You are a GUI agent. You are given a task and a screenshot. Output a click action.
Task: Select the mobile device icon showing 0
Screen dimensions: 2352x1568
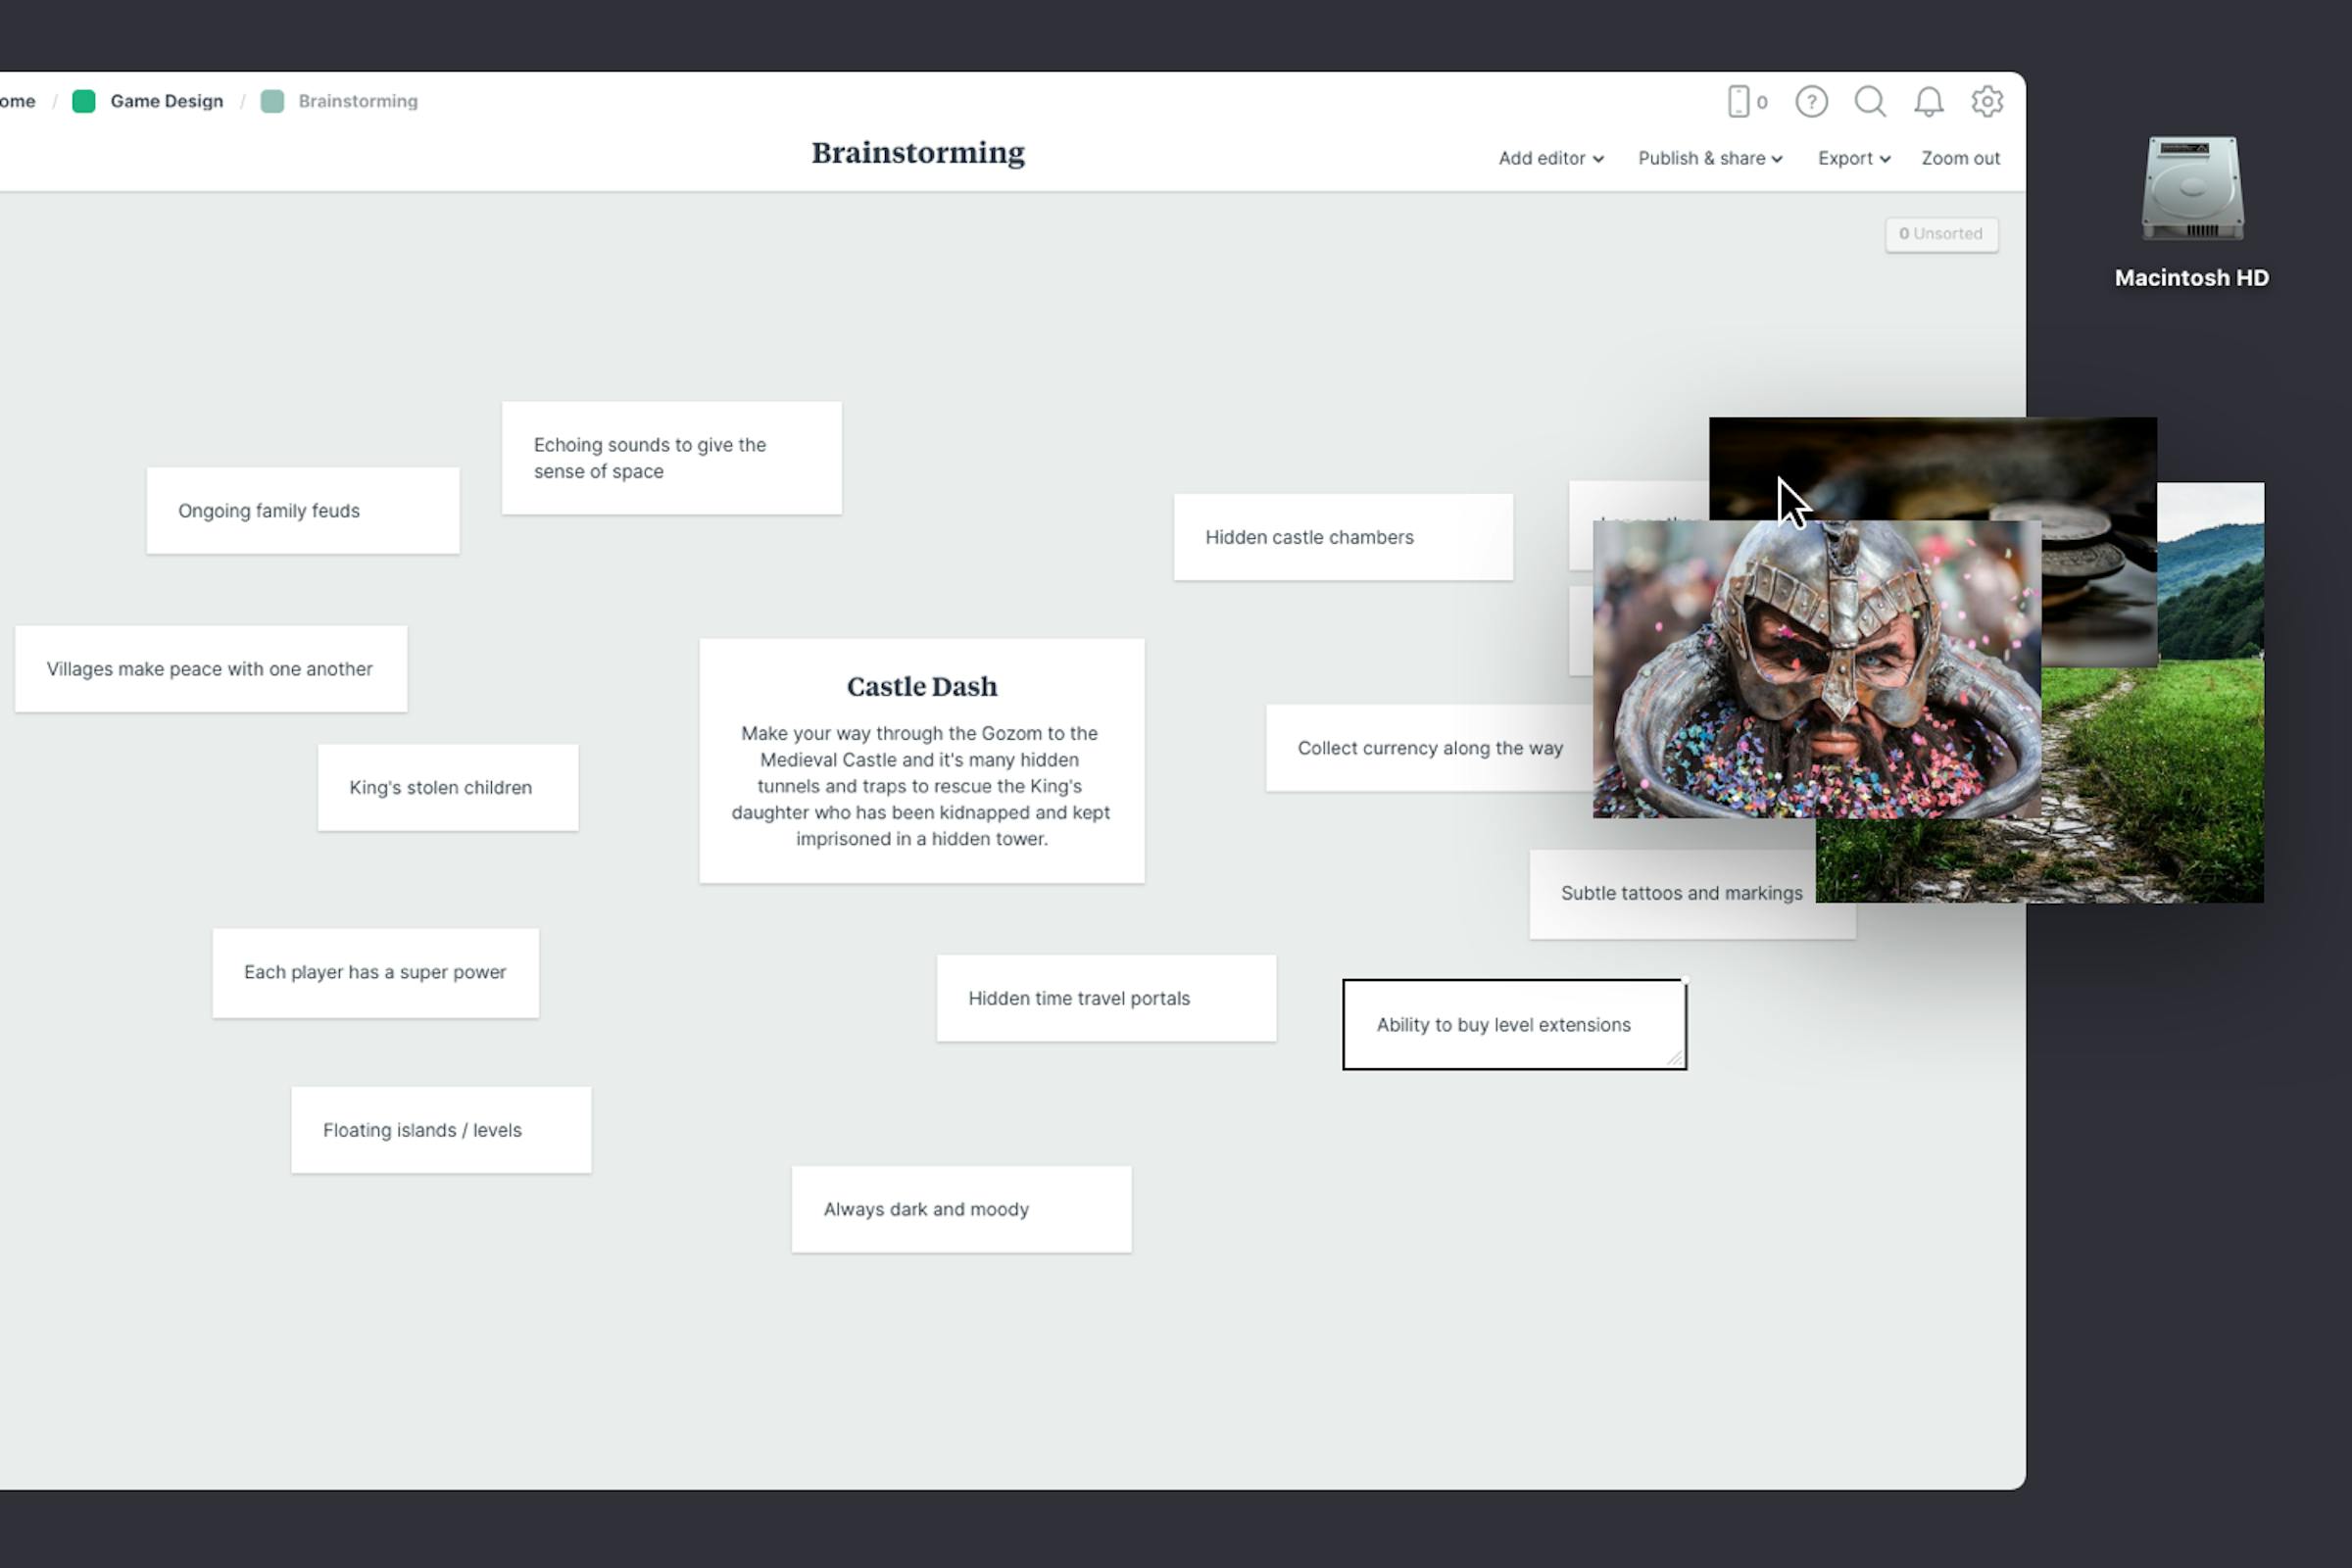[1745, 101]
